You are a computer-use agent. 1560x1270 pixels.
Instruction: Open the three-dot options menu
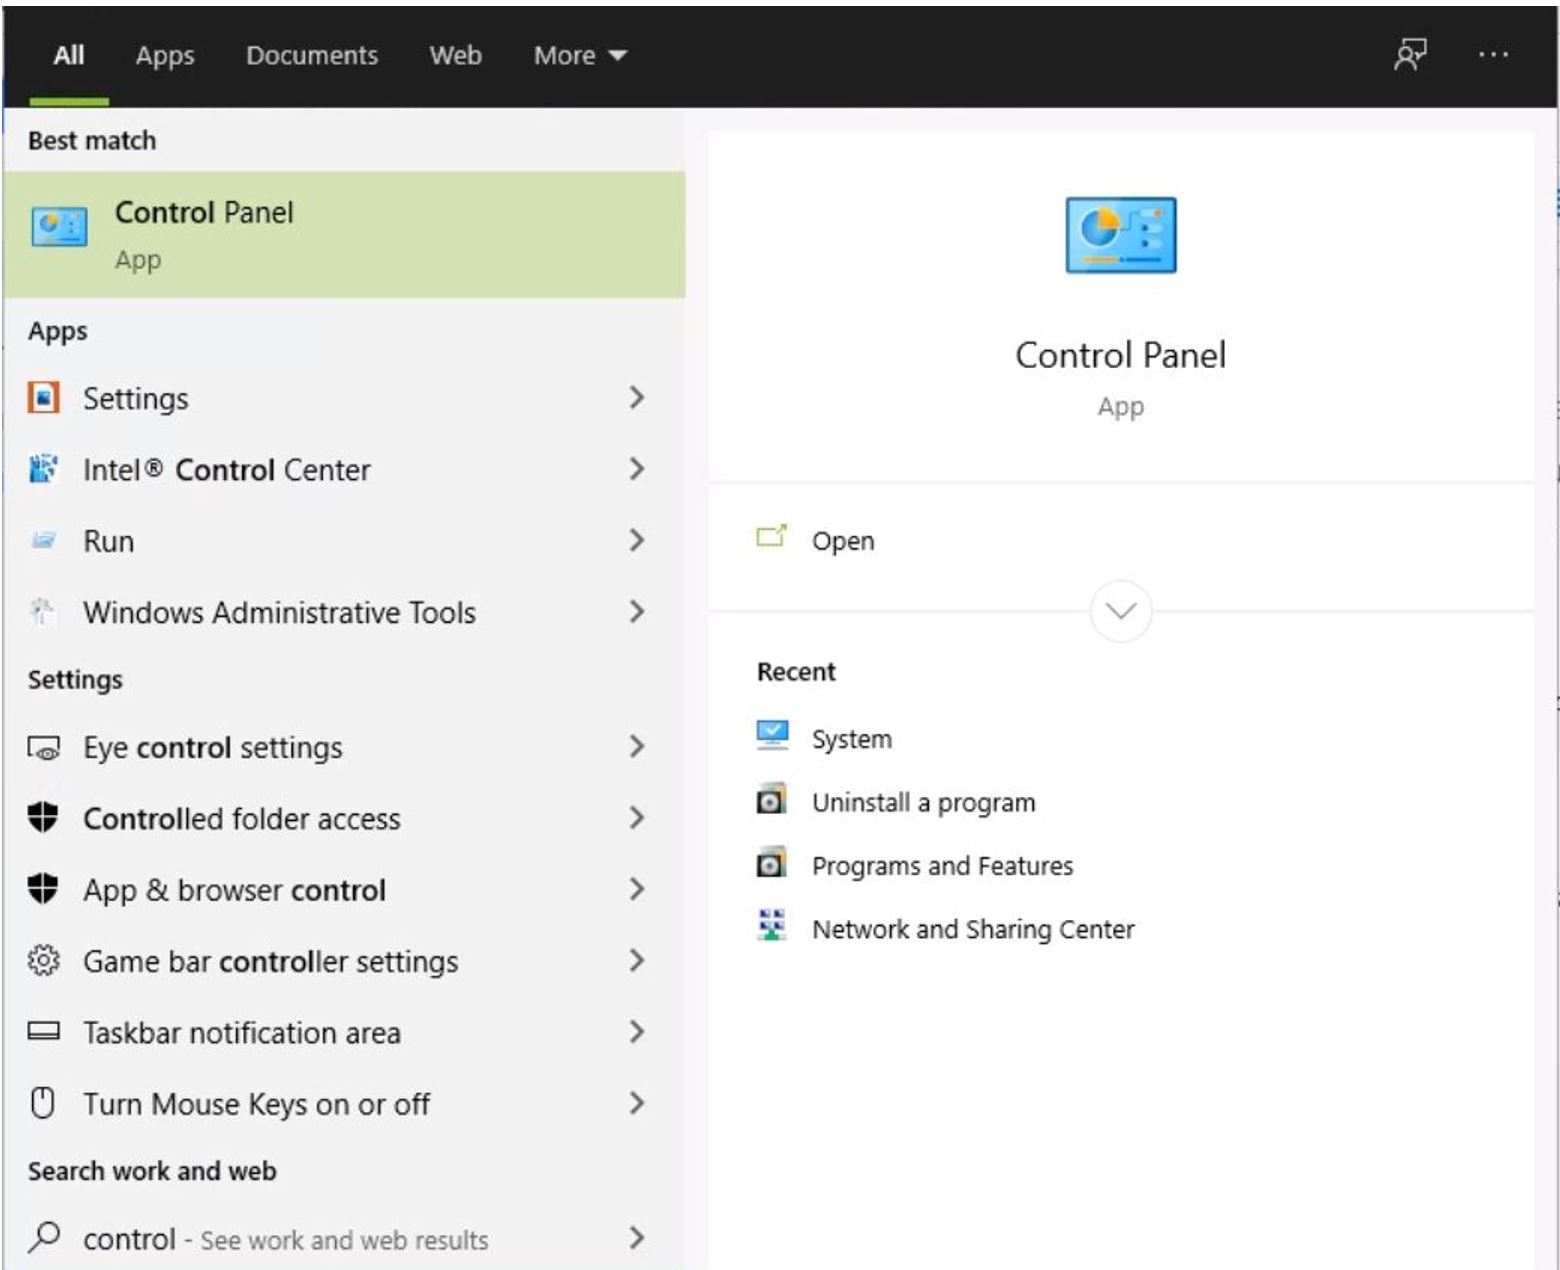tap(1493, 54)
